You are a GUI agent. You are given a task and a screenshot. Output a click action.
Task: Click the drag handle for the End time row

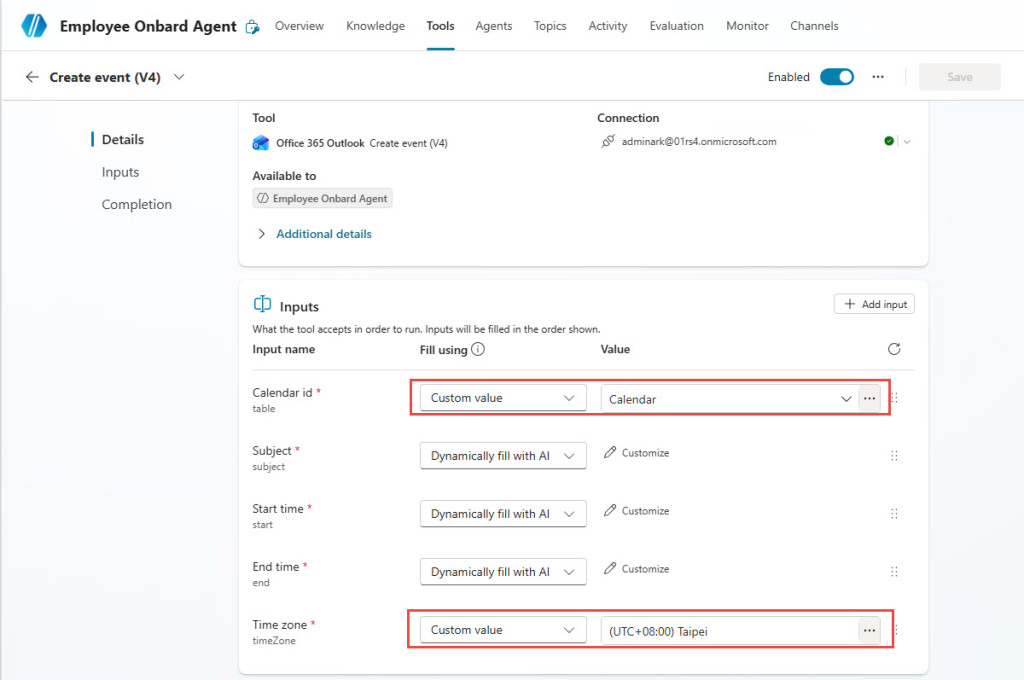894,572
